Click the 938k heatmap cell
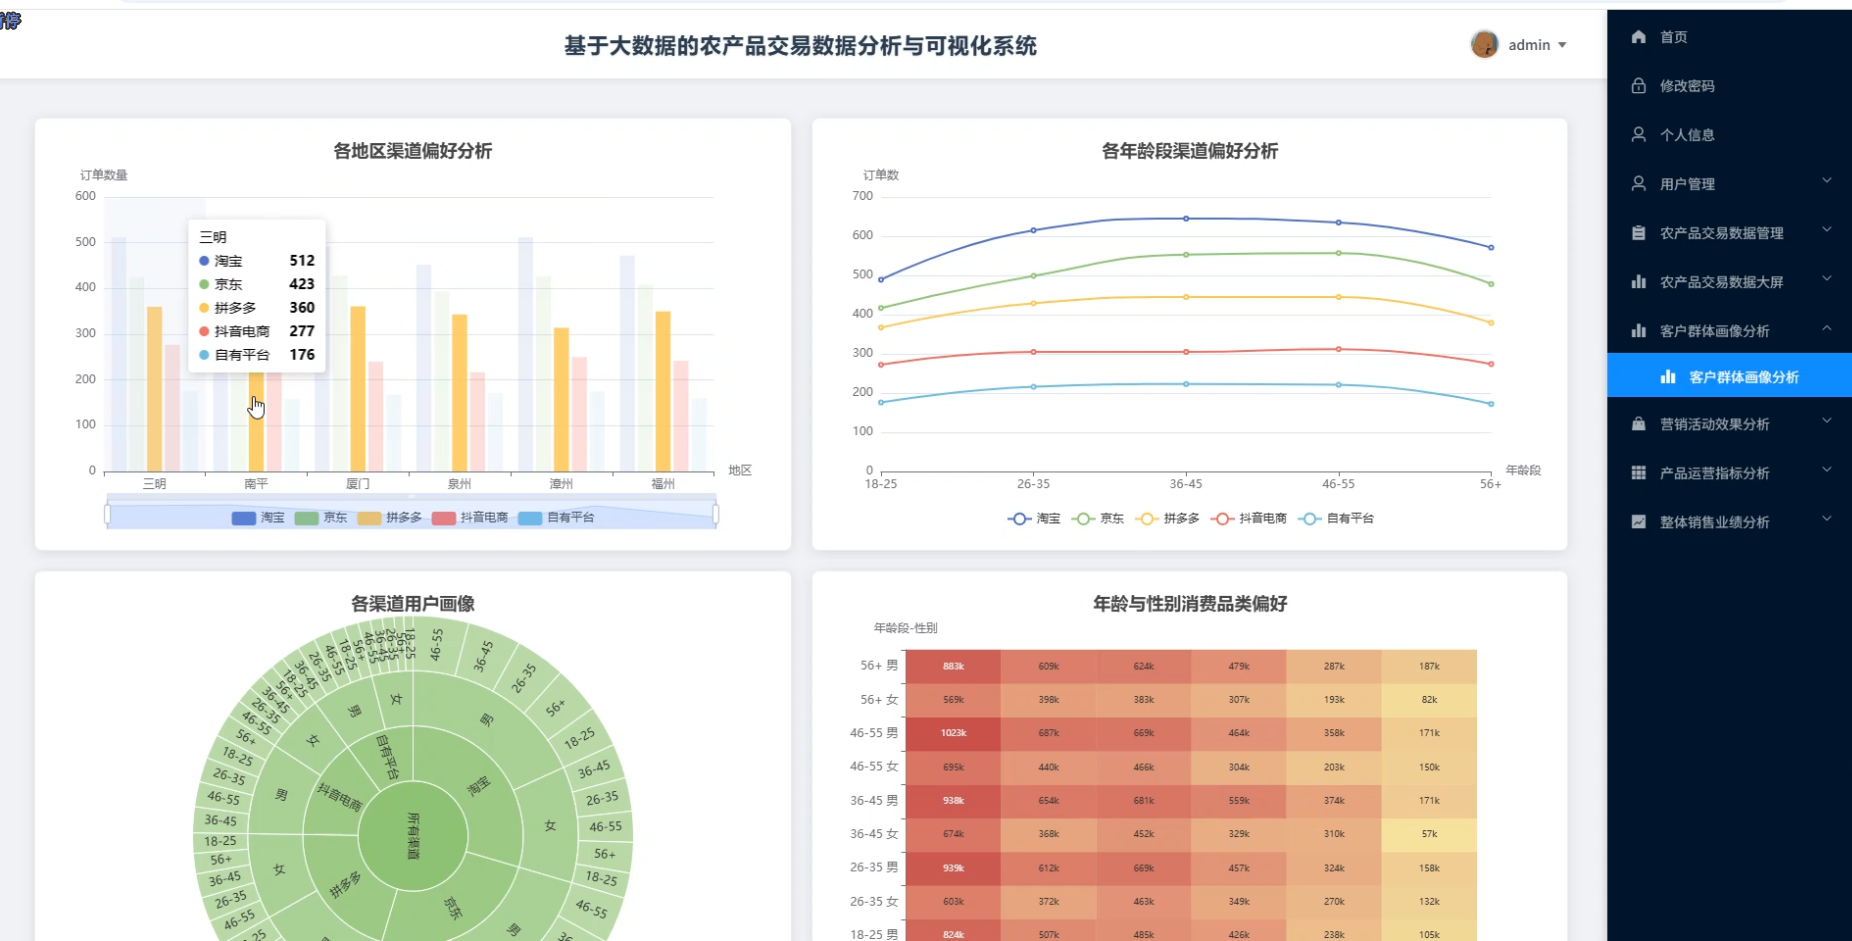This screenshot has height=941, width=1852. pos(953,801)
